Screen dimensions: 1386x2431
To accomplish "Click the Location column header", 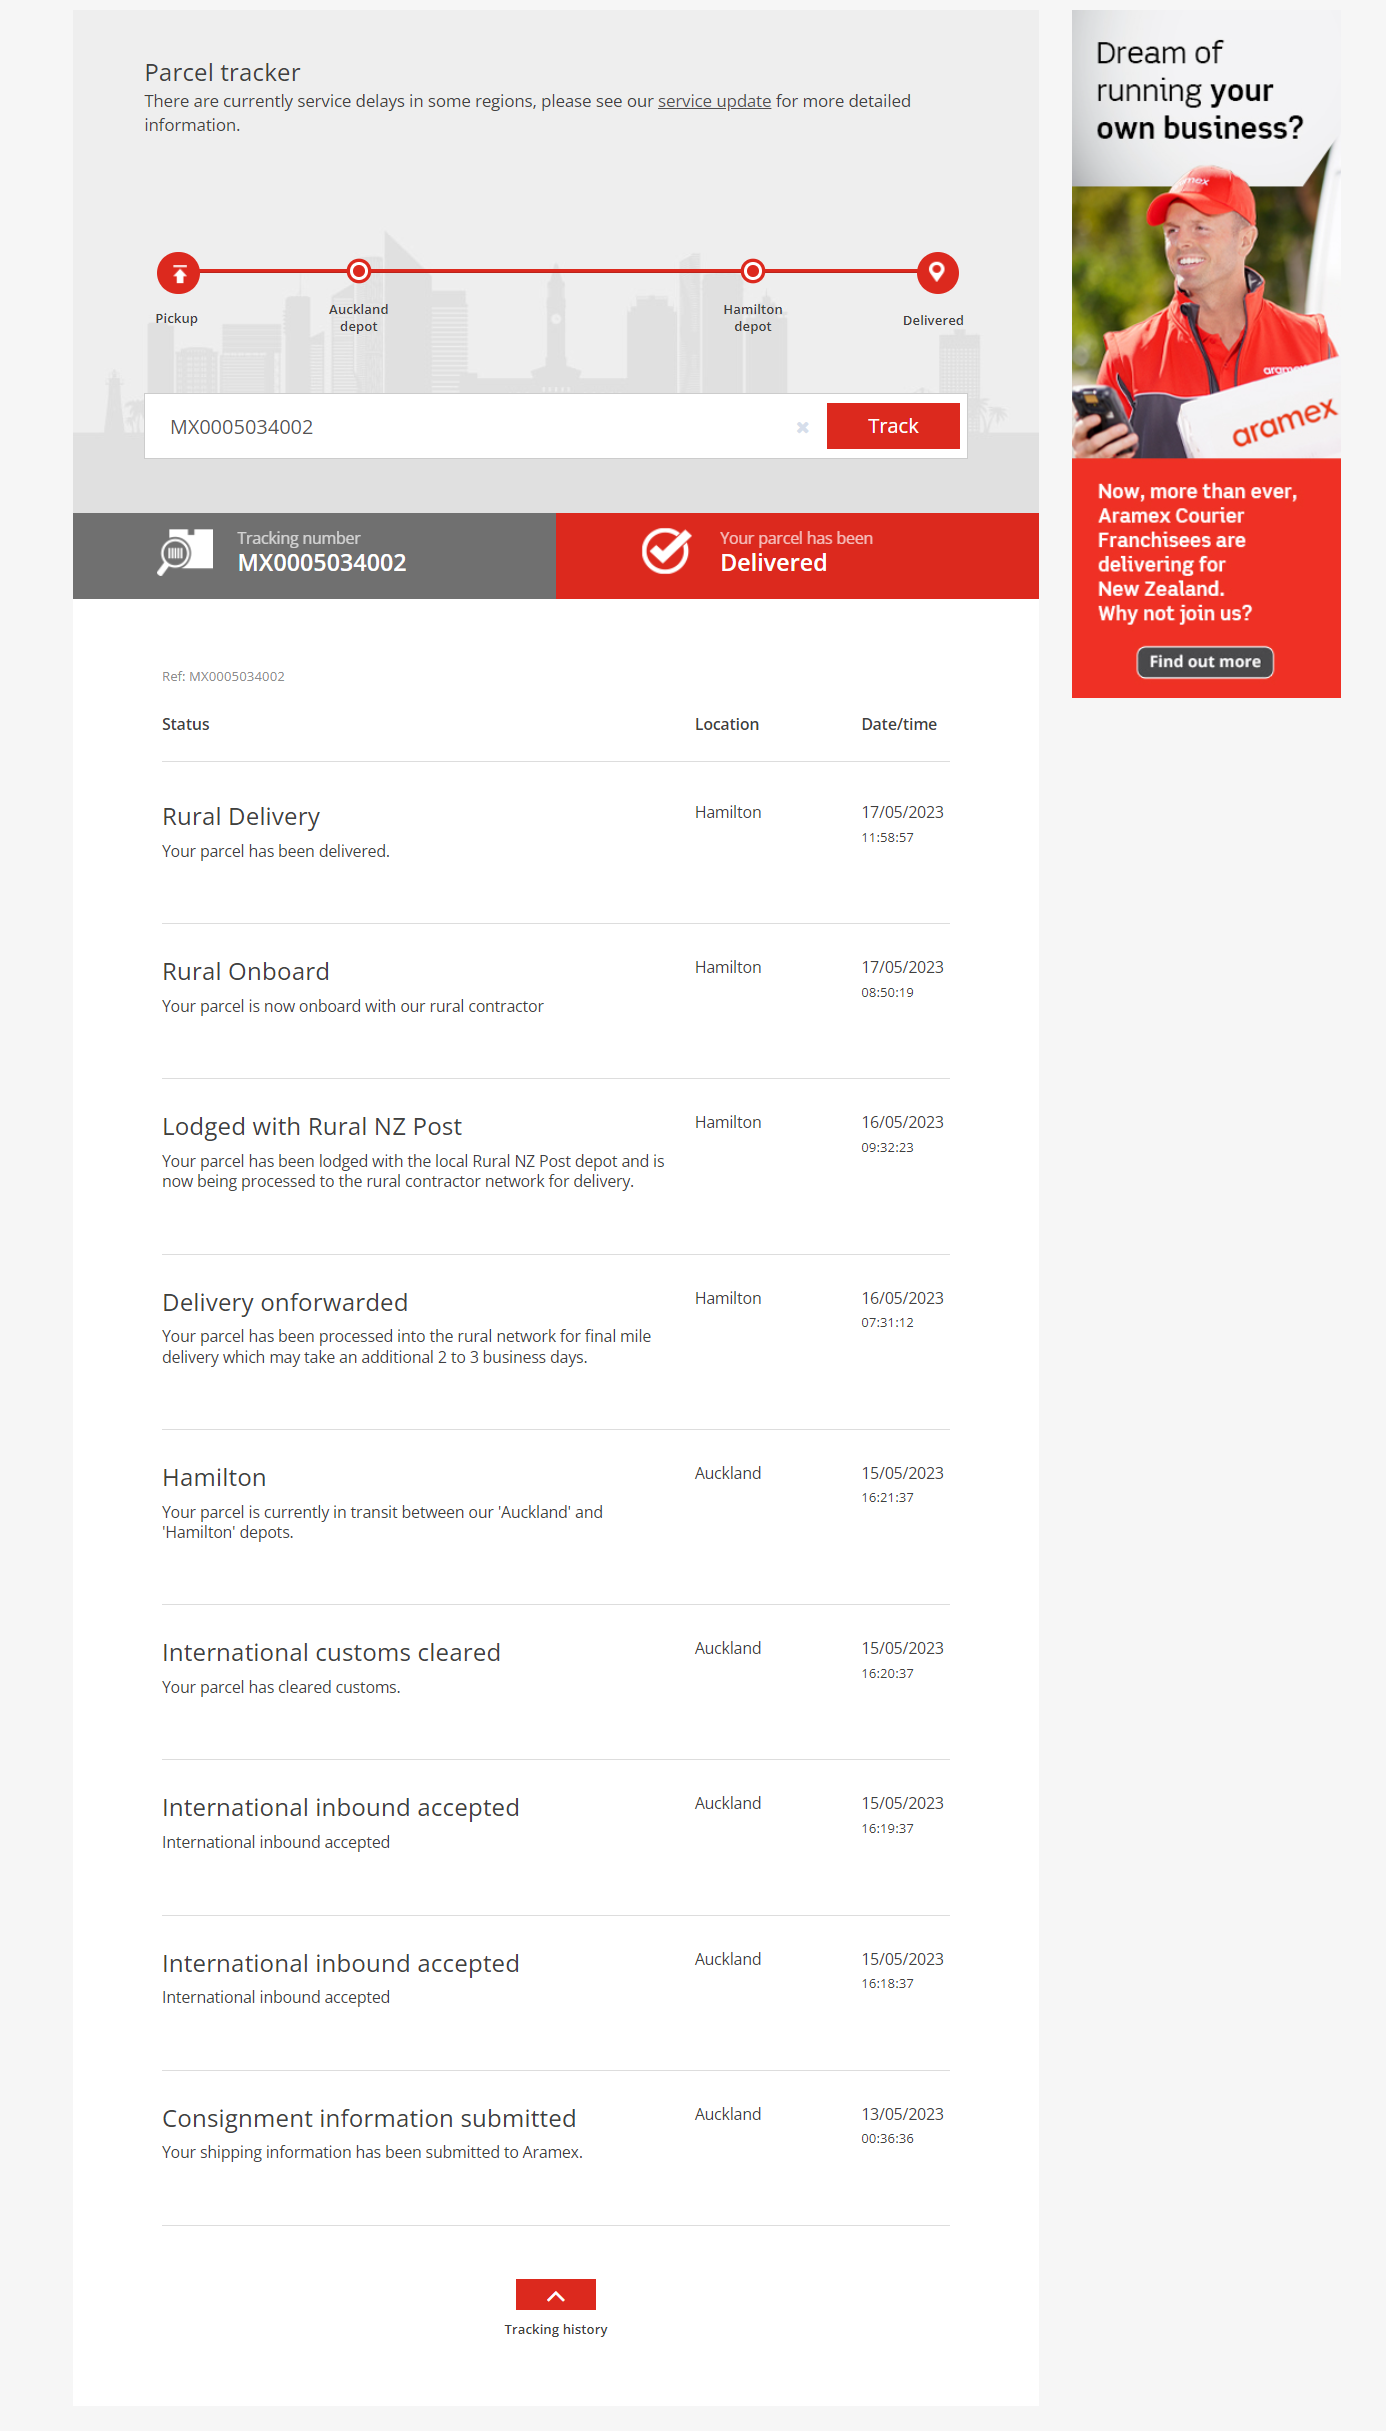I will tap(727, 724).
